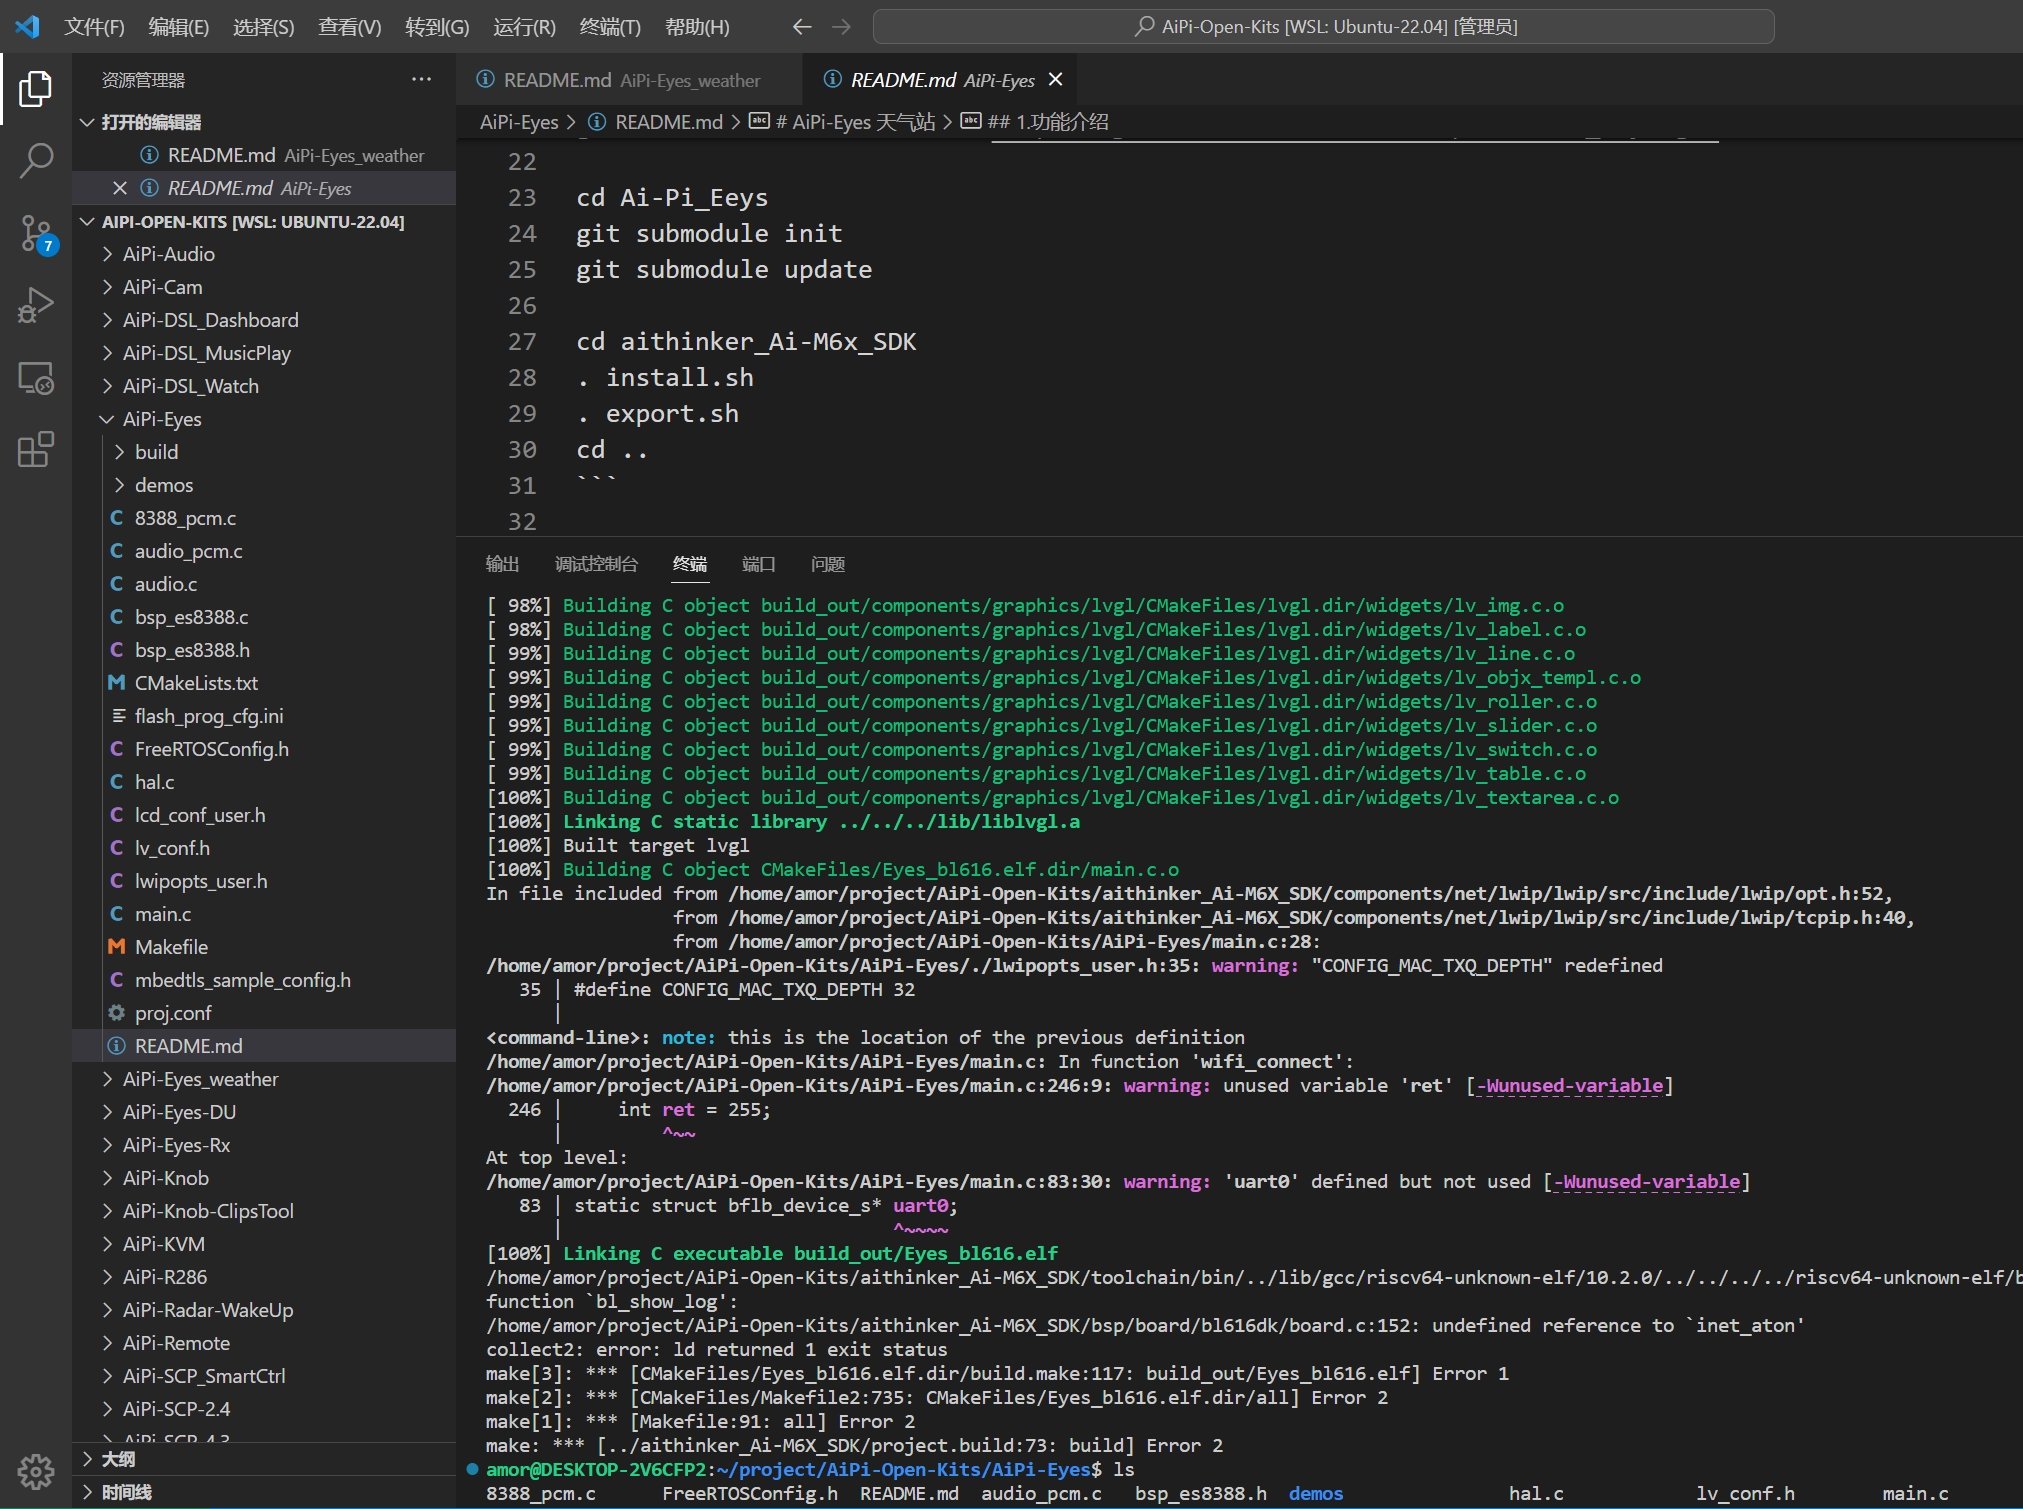Open README.md AiPi-Eyes_weather in open editors
Screen dimensions: 2023x1509
tap(264, 155)
